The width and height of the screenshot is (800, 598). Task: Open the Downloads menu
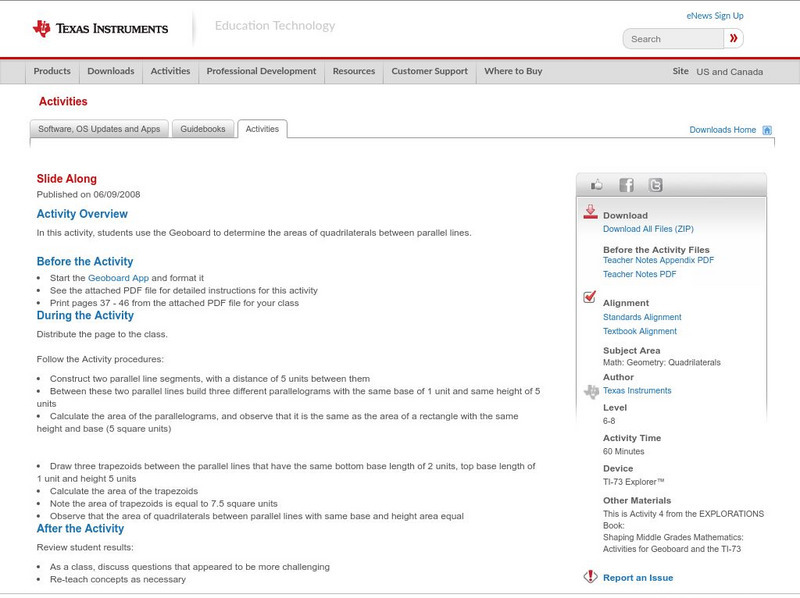click(x=111, y=71)
